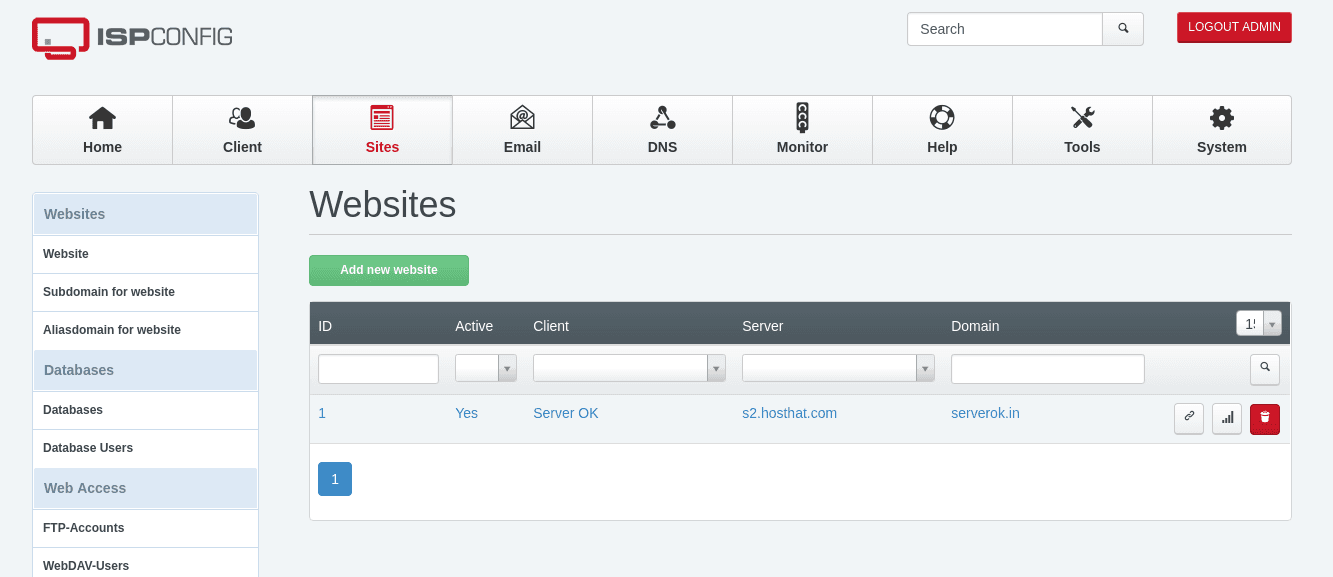Screen dimensions: 1333x577
Task: Open the System section gear icon
Action: [x=1221, y=118]
